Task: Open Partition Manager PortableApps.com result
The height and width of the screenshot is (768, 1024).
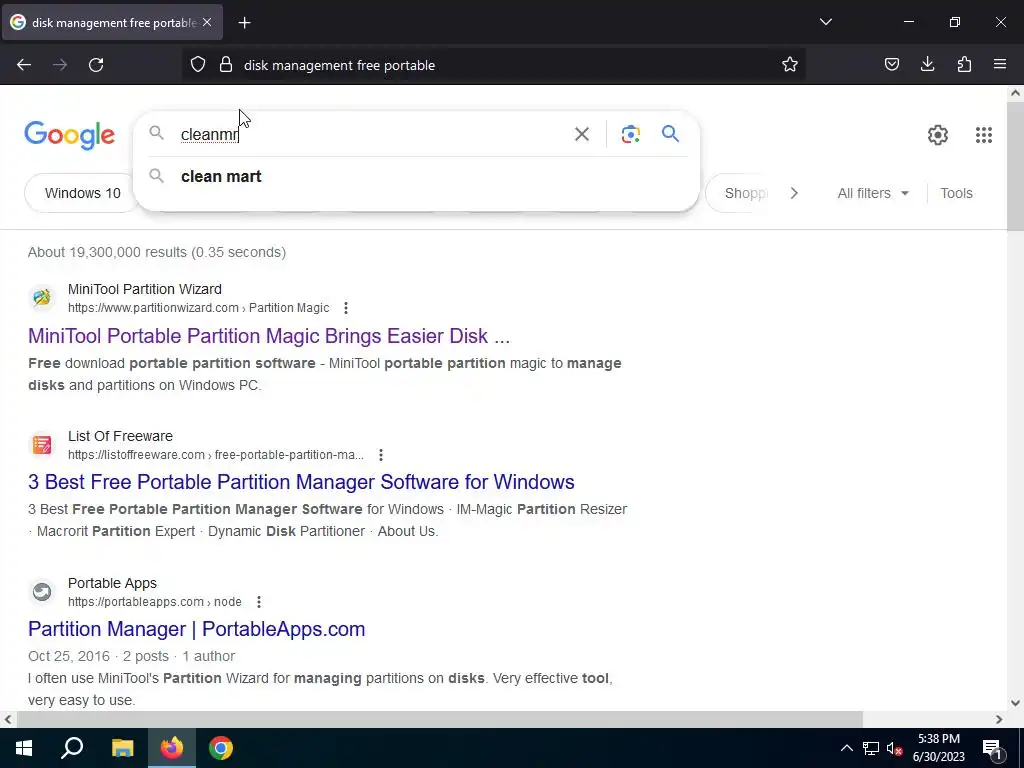Action: [197, 629]
